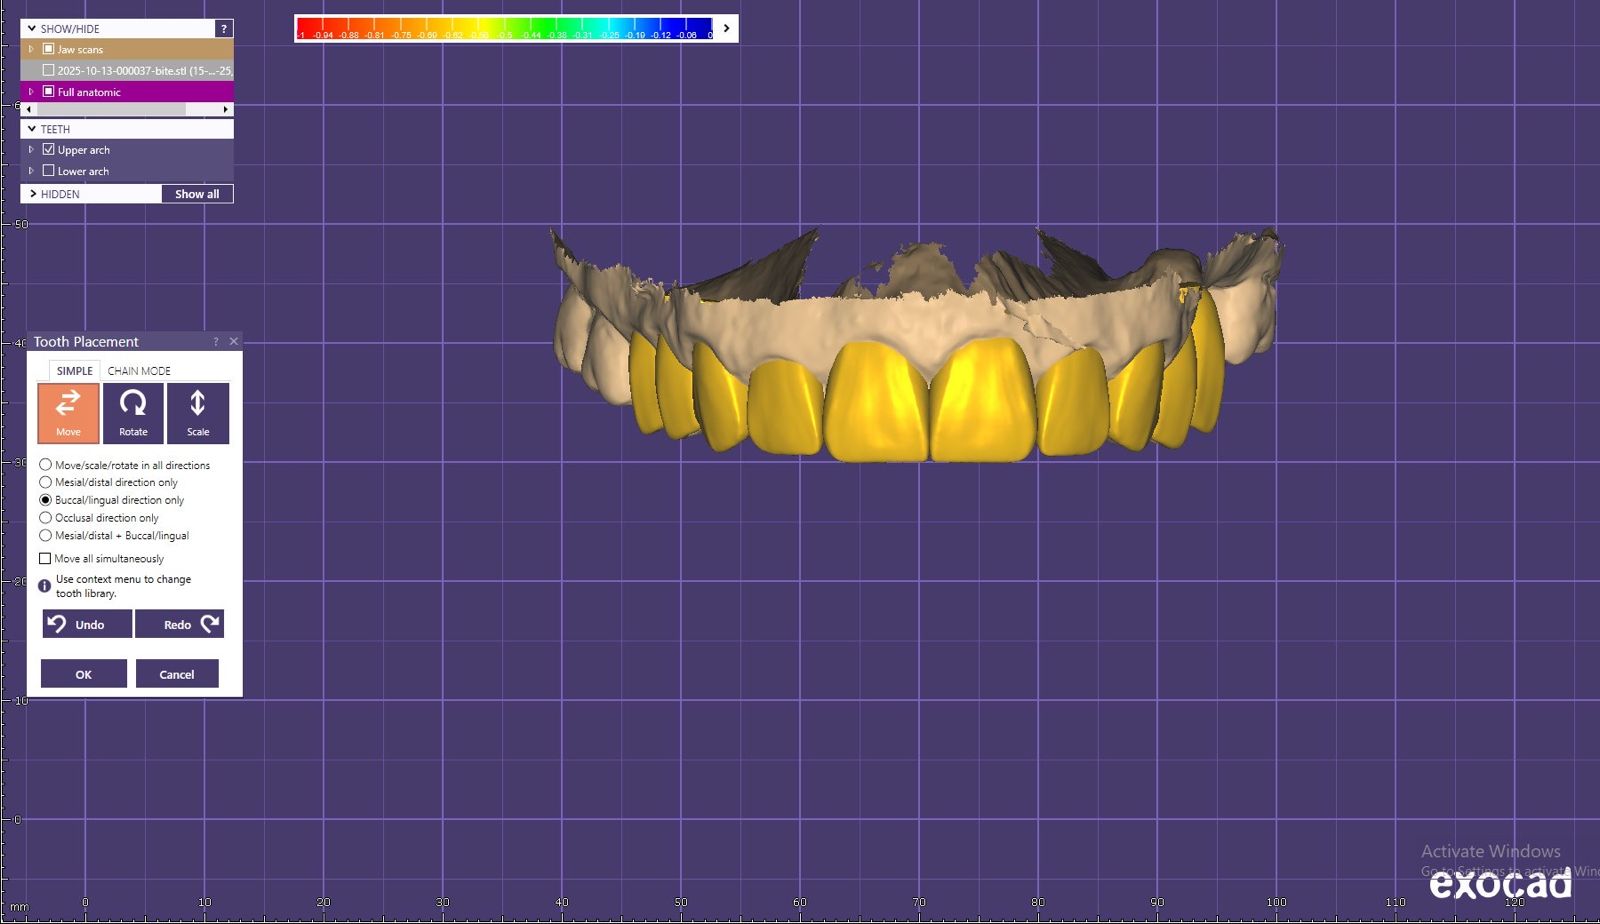The width and height of the screenshot is (1600, 924).
Task: Redo the last undone action
Action: [179, 624]
